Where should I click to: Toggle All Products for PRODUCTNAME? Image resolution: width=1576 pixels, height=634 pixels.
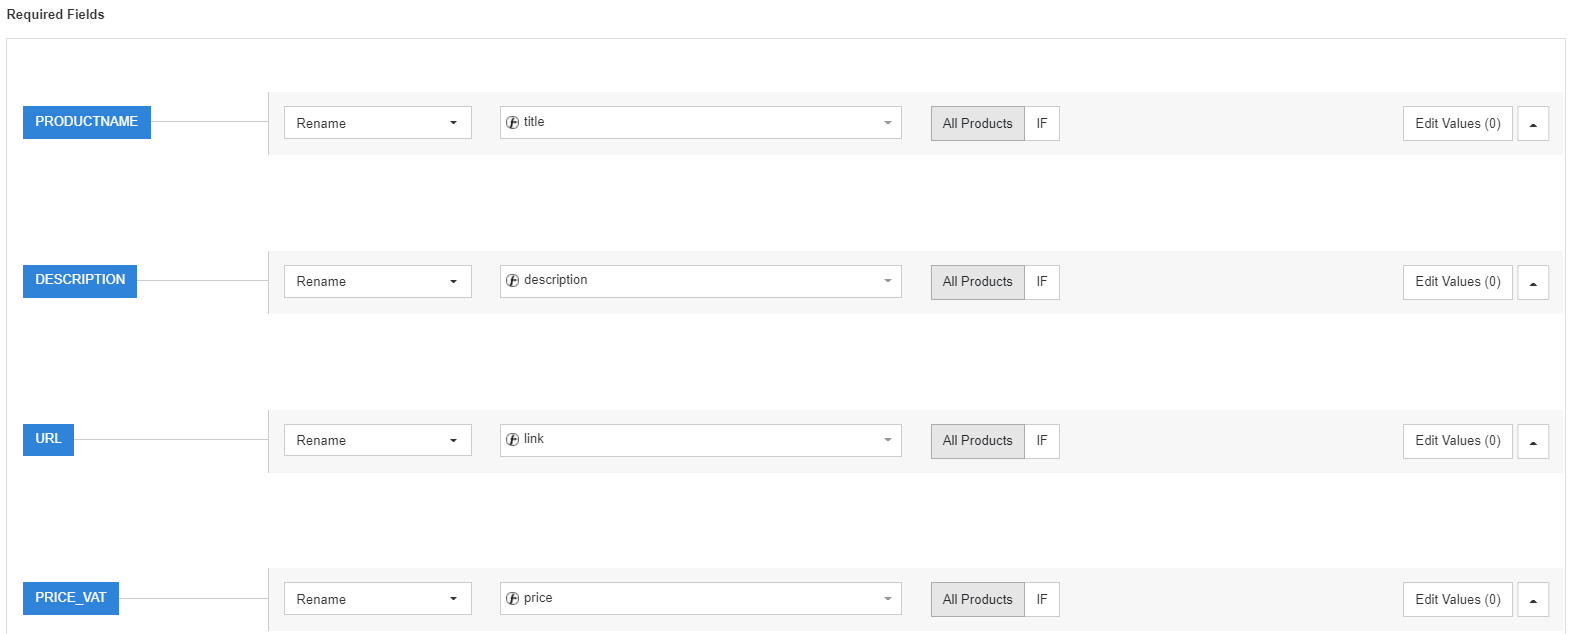[x=977, y=124]
